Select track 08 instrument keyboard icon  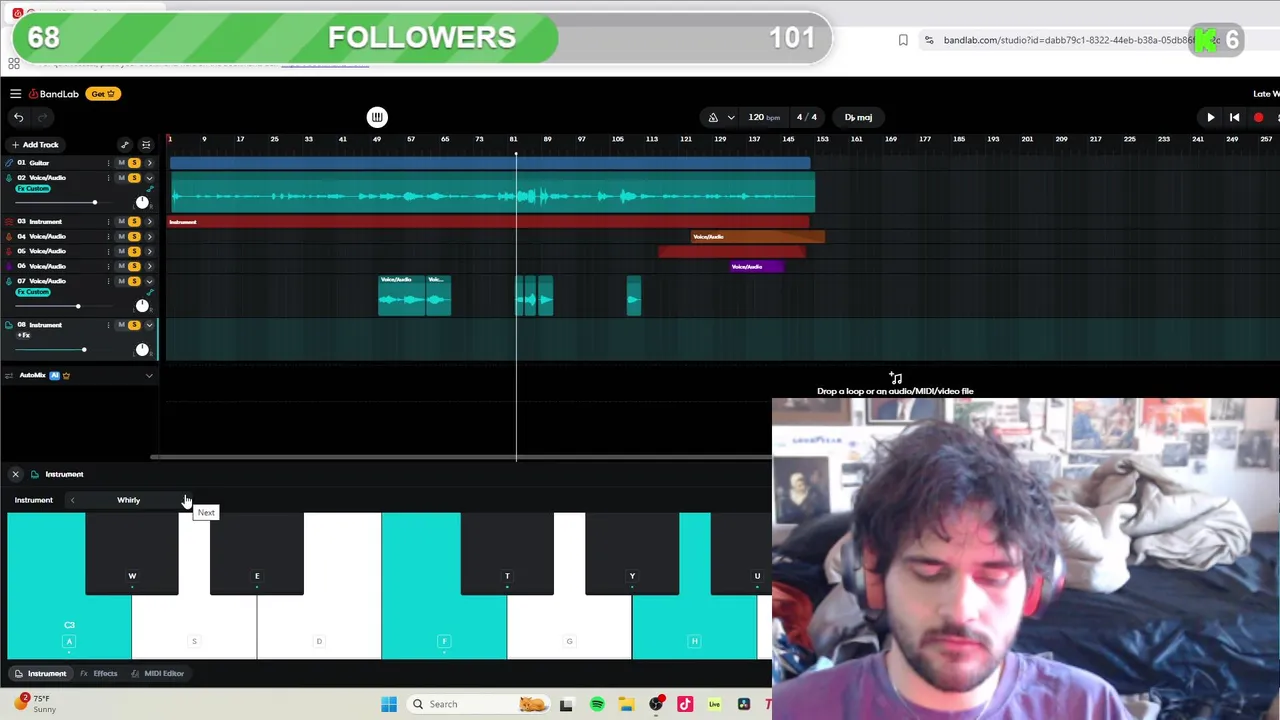tap(9, 325)
